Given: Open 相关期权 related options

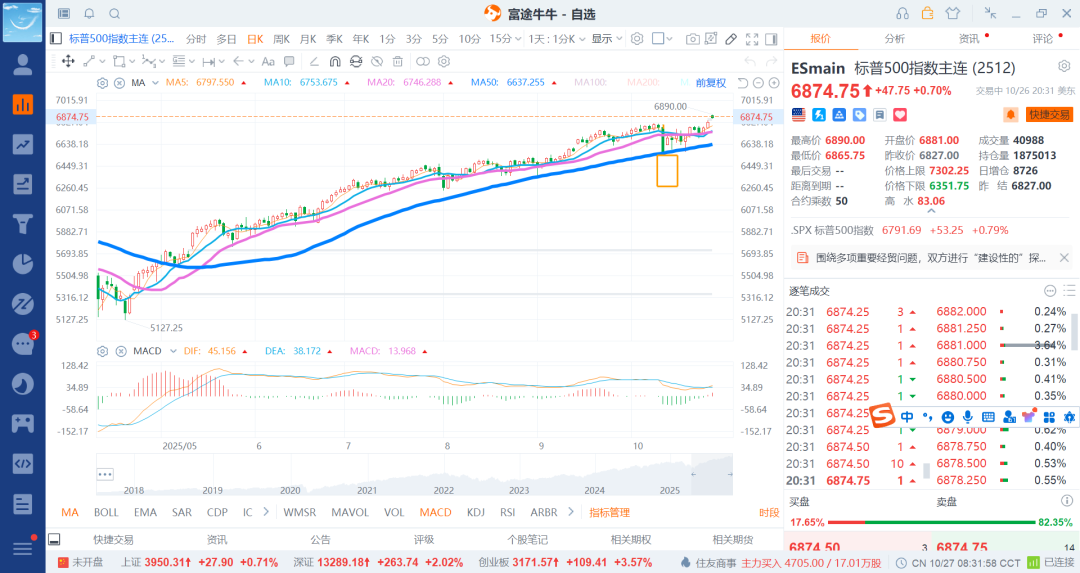Looking at the screenshot, I should click(630, 540).
